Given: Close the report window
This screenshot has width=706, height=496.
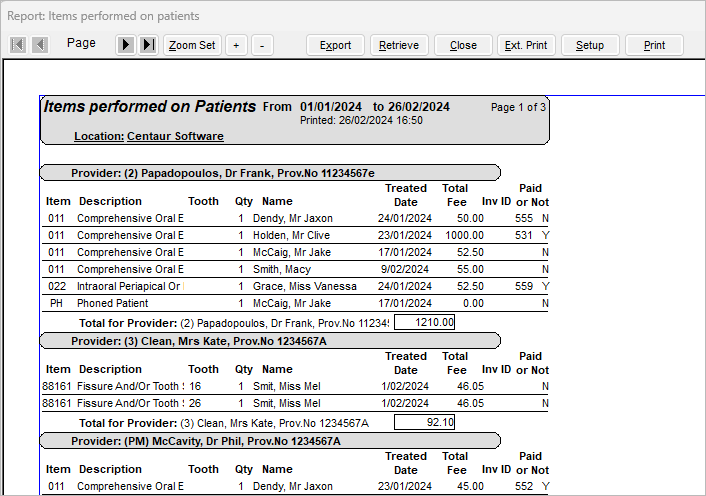Looking at the screenshot, I should pyautogui.click(x=463, y=45).
